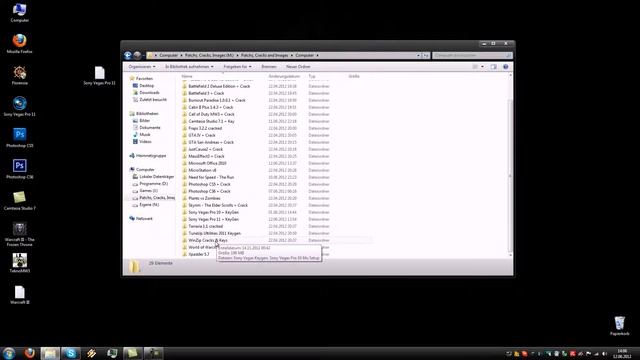
Task: Collapse the Bibliotheken group in sidebar
Action: pyautogui.click(x=144, y=113)
